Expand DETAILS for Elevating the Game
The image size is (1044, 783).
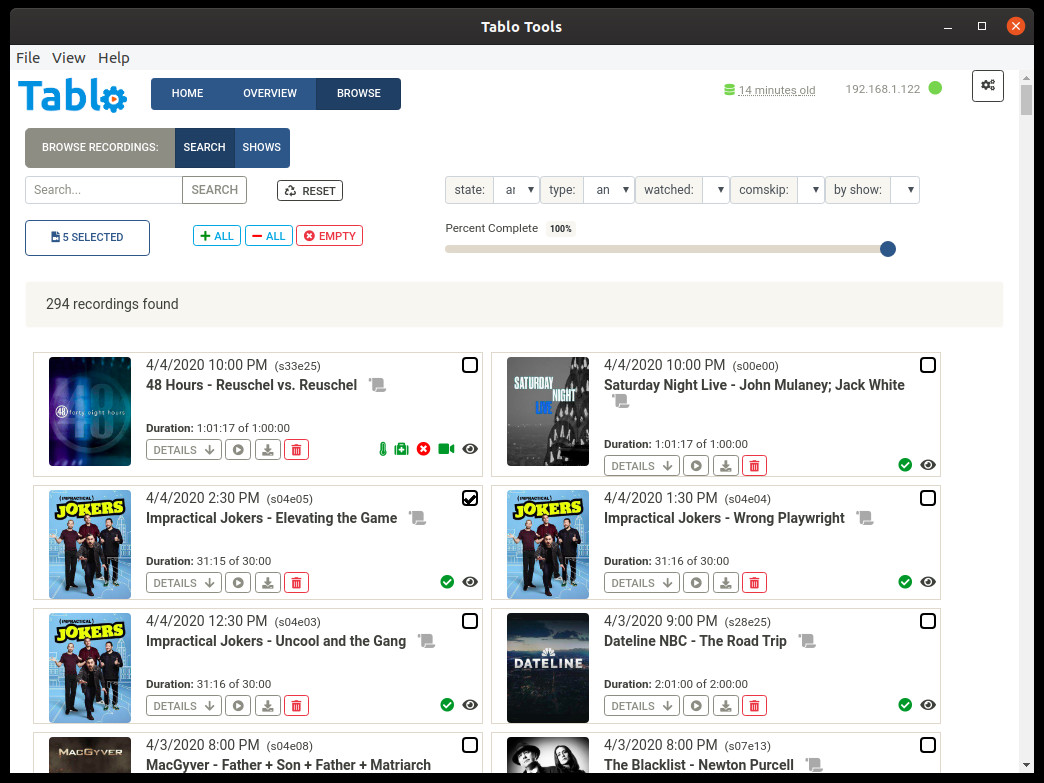pyautogui.click(x=184, y=583)
